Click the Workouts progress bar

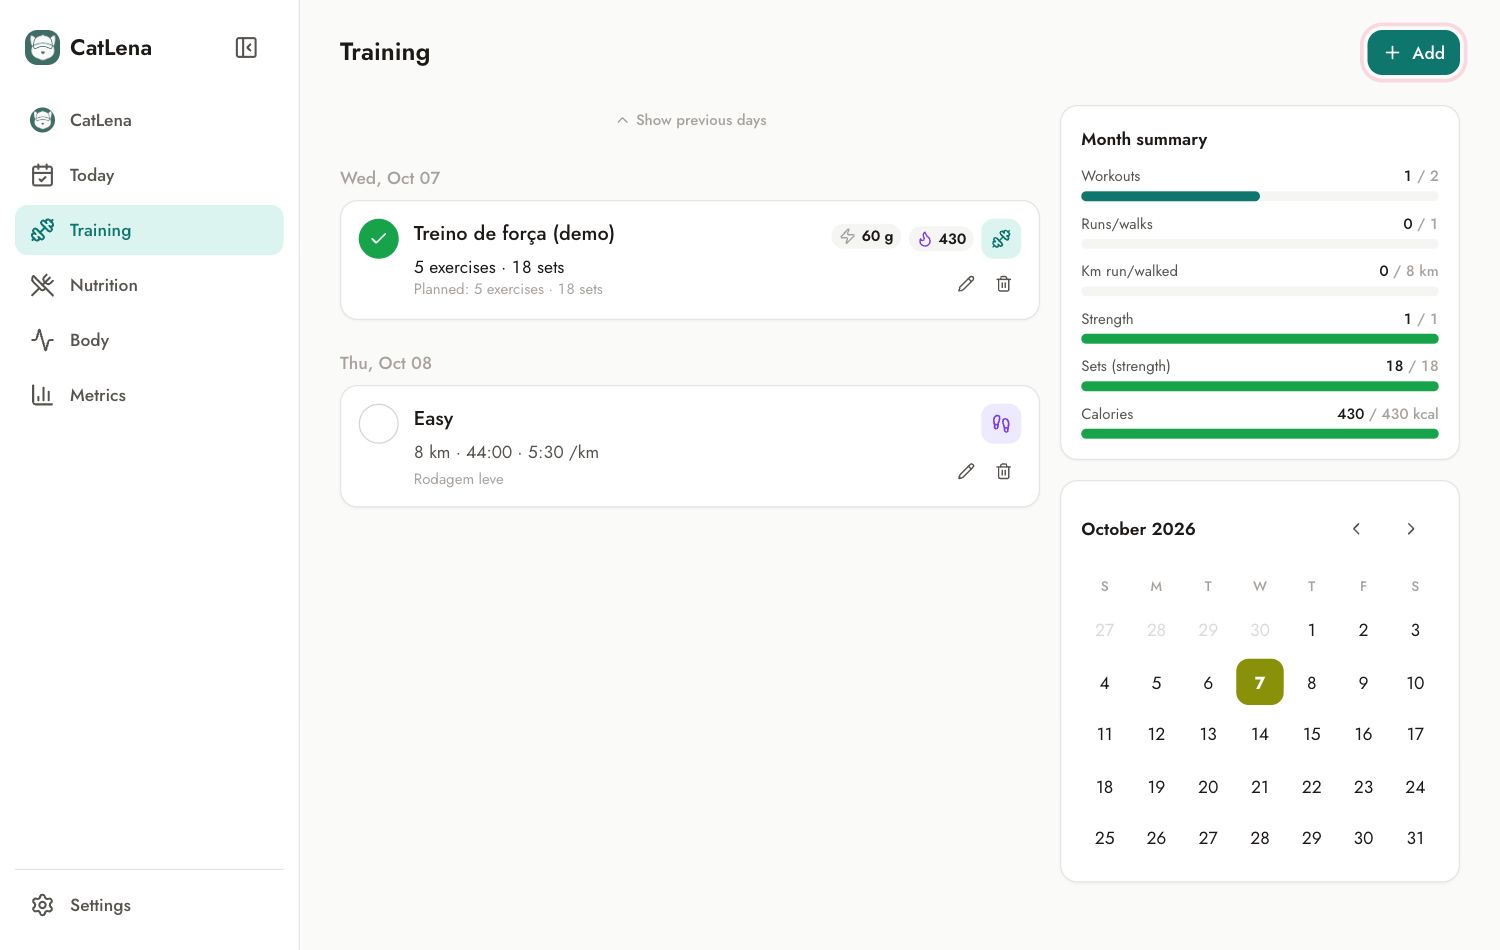(x=1260, y=196)
